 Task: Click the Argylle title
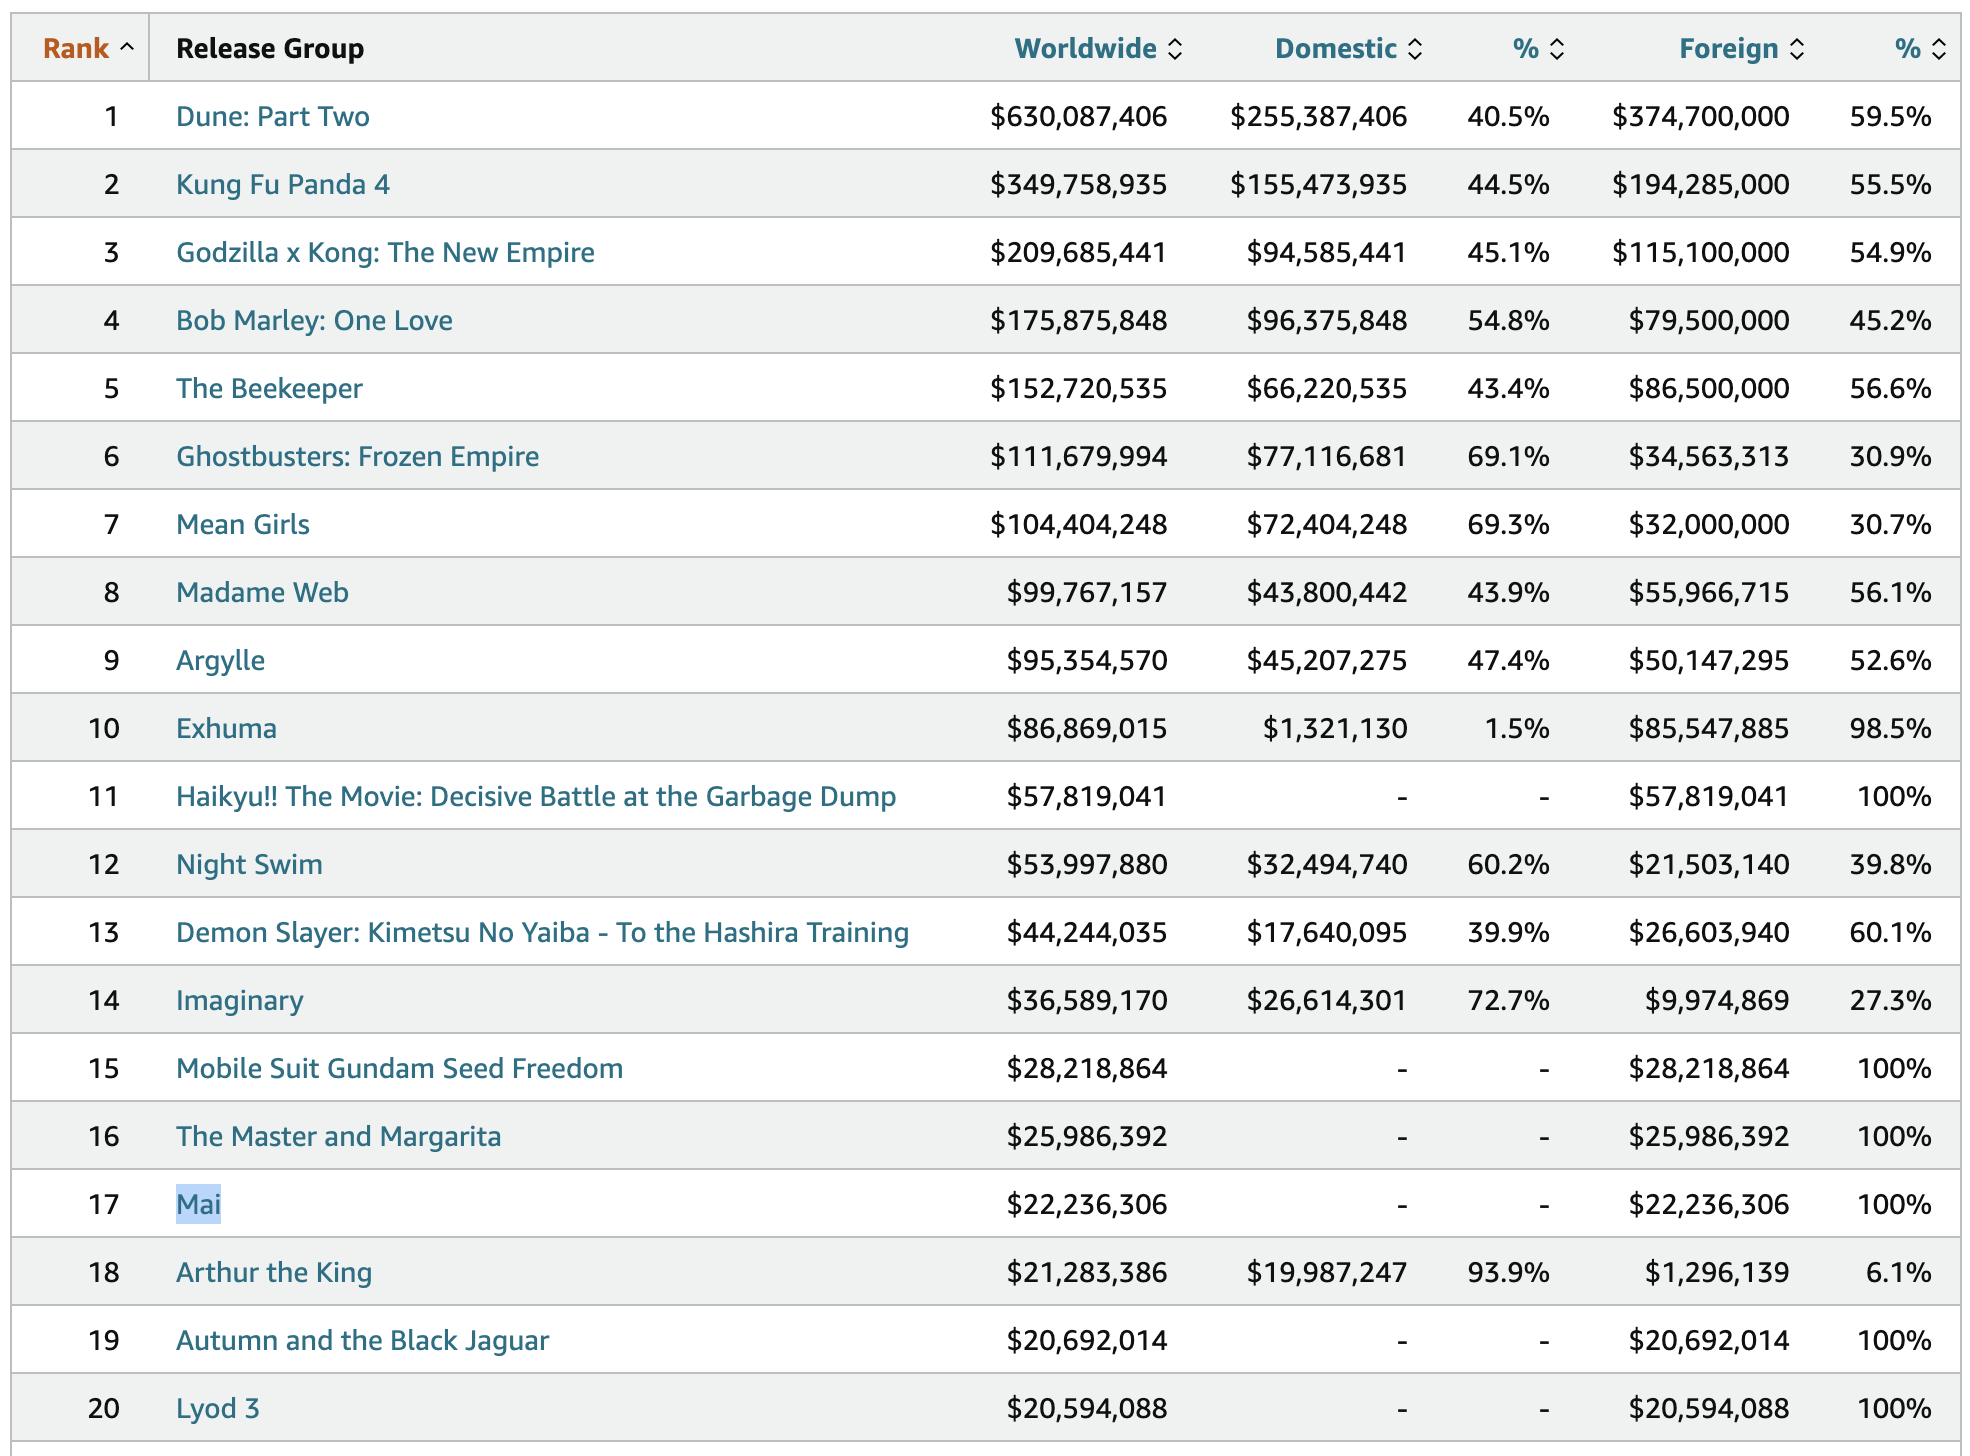(220, 660)
